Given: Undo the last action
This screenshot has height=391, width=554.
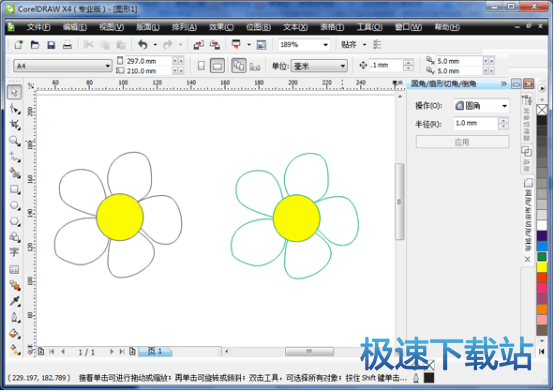Looking at the screenshot, I should [143, 45].
